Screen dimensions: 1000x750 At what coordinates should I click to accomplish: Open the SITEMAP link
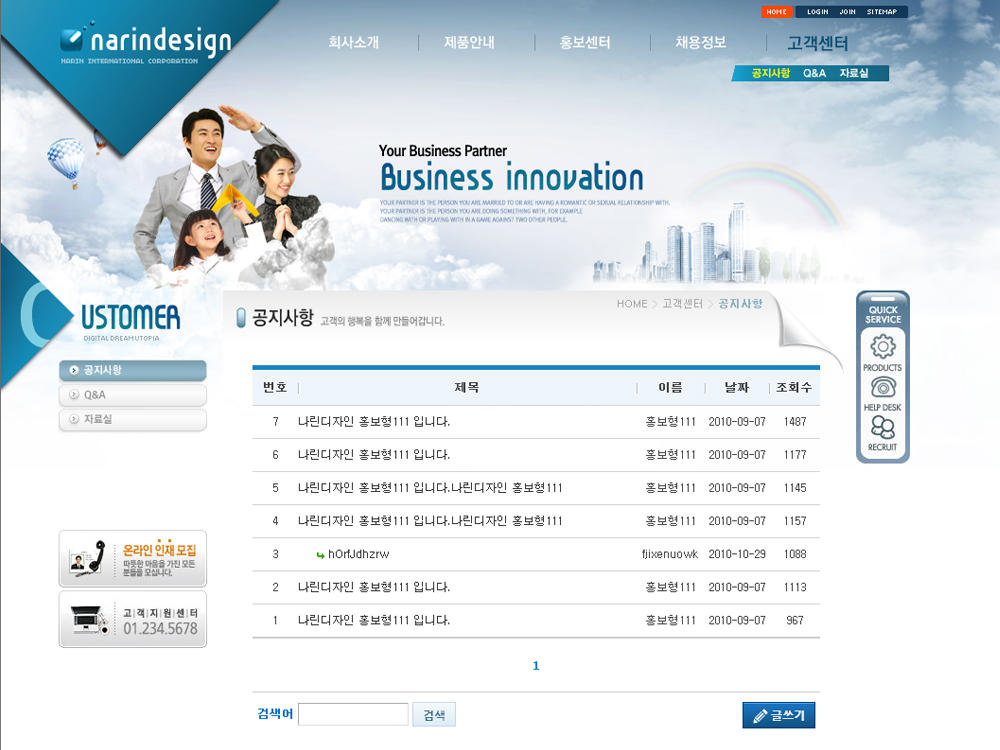pos(882,12)
